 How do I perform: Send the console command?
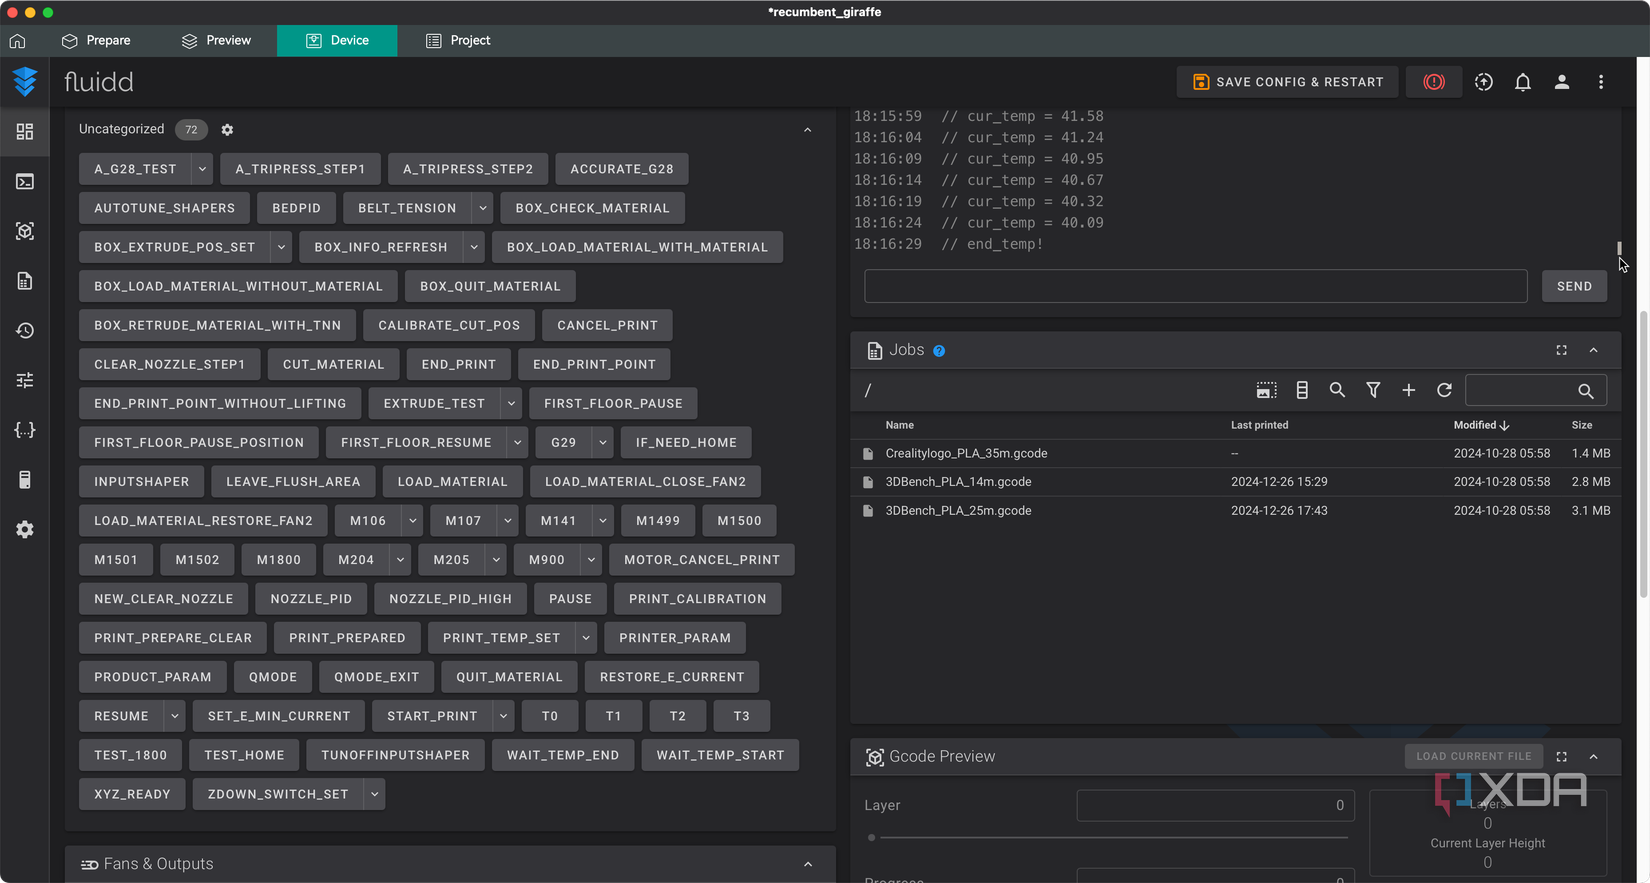click(1574, 286)
